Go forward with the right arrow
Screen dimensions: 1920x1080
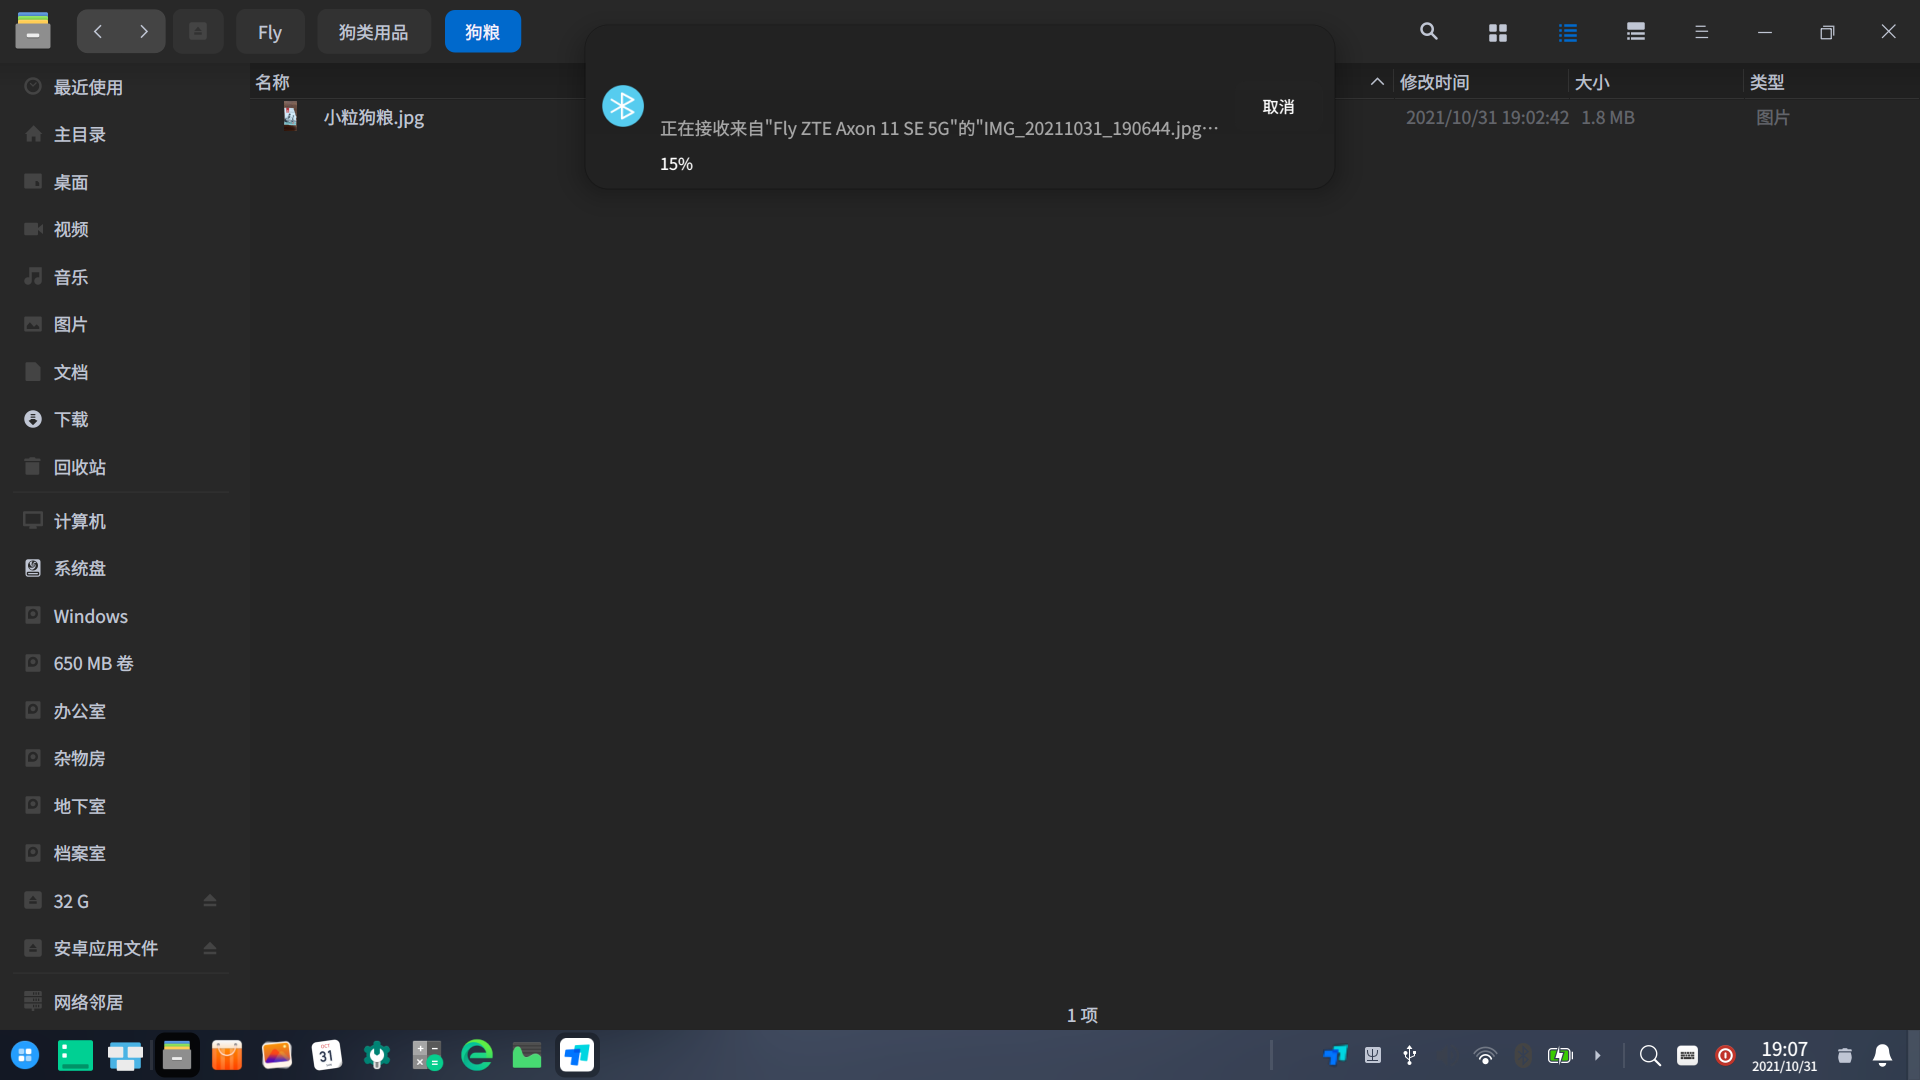tap(144, 32)
